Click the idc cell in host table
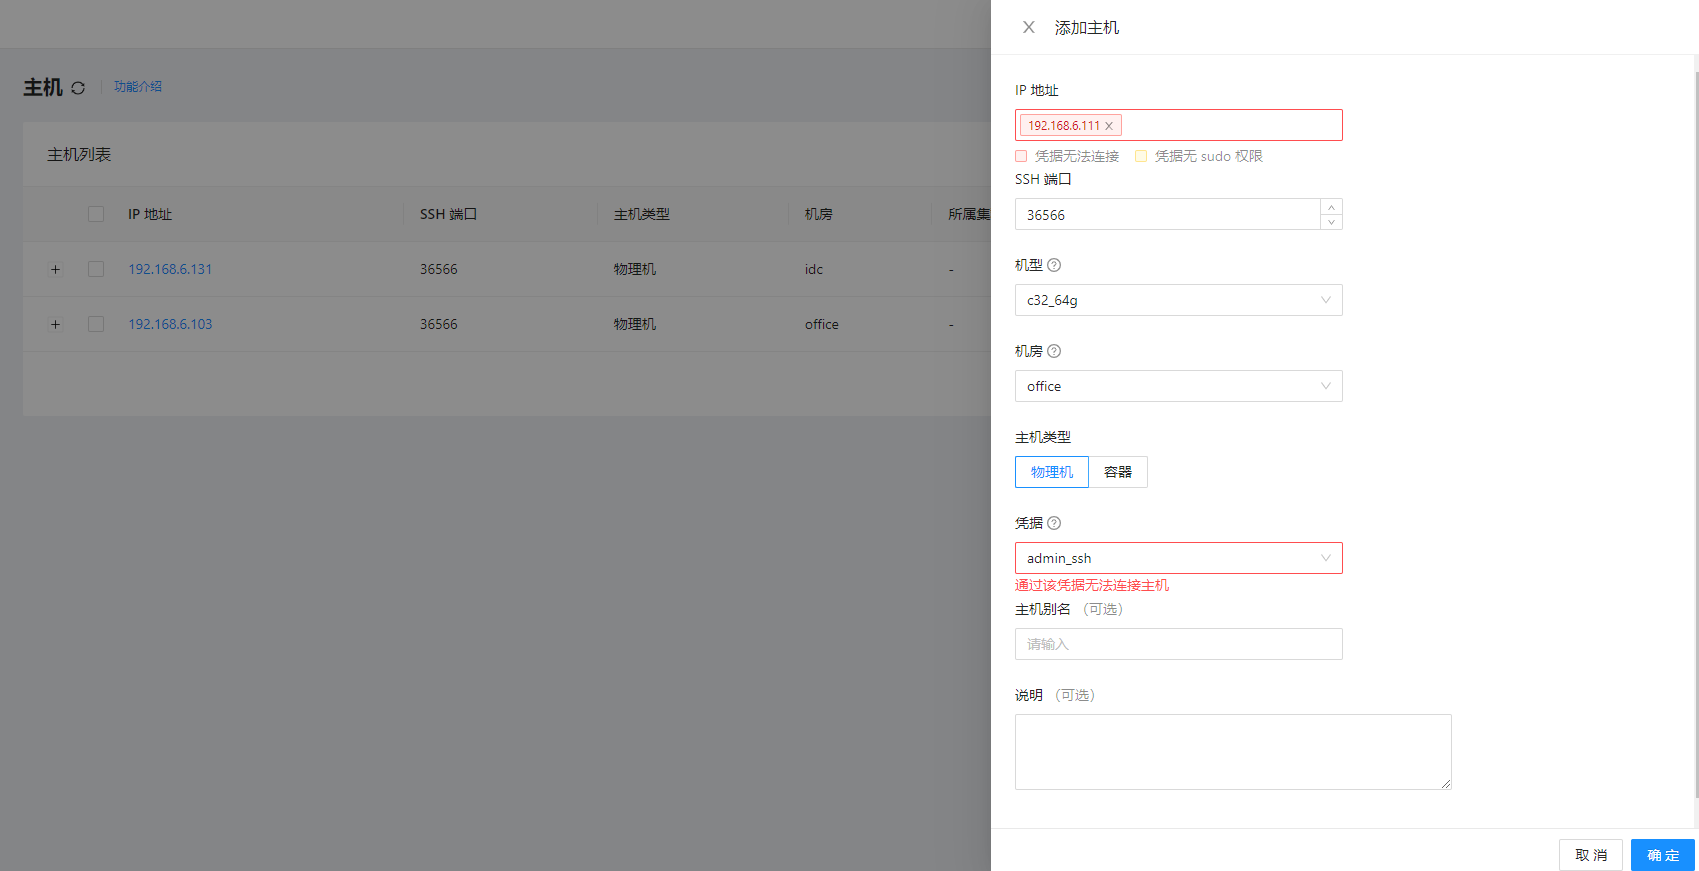This screenshot has height=871, width=1699. pos(814,269)
